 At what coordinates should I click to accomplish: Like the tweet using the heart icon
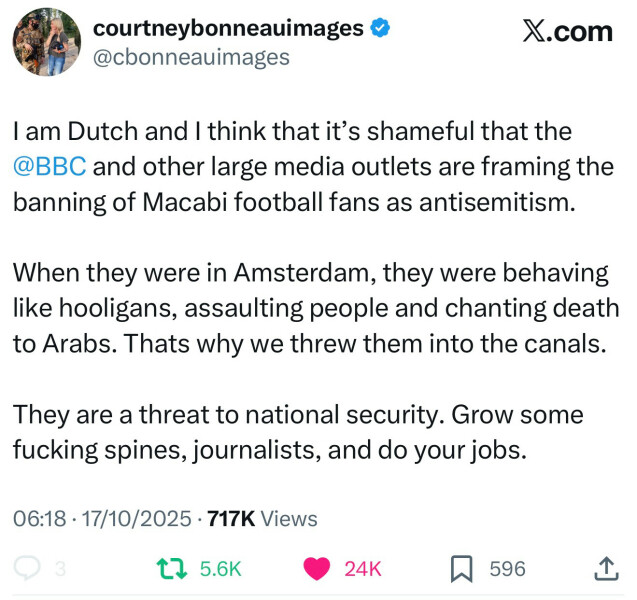coord(318,569)
